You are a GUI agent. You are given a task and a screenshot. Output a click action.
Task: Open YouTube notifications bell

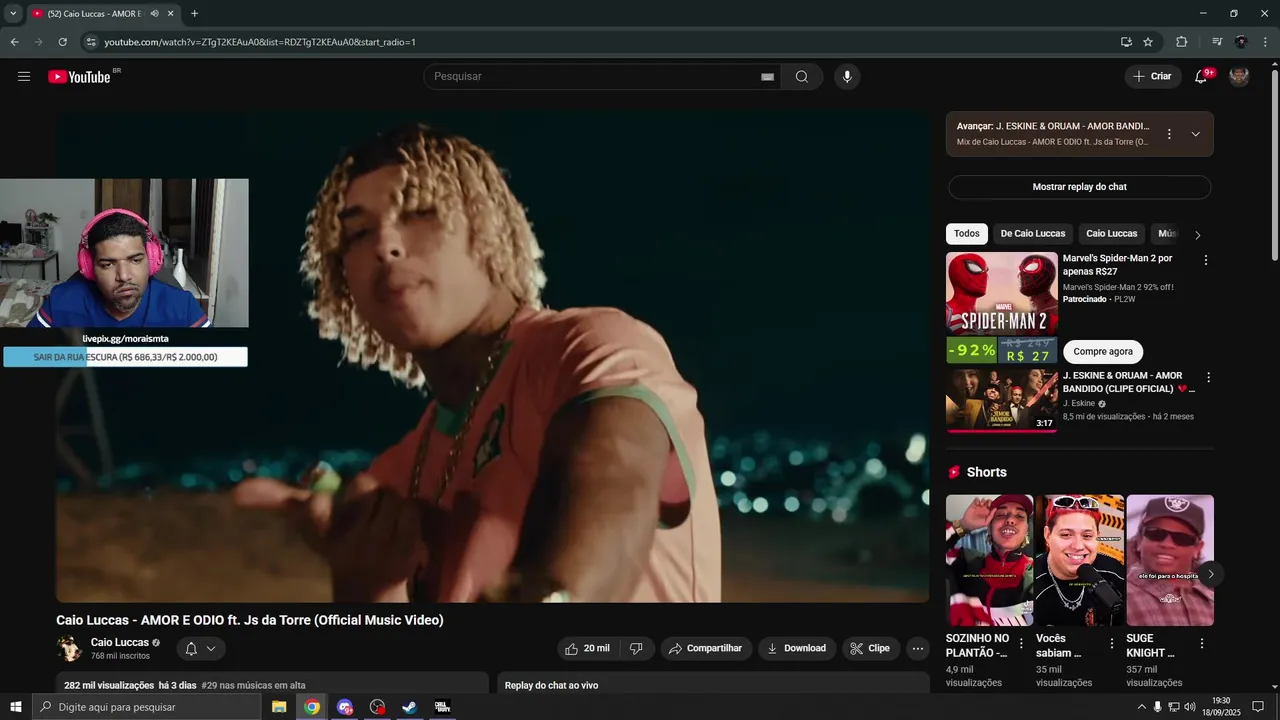1201,77
